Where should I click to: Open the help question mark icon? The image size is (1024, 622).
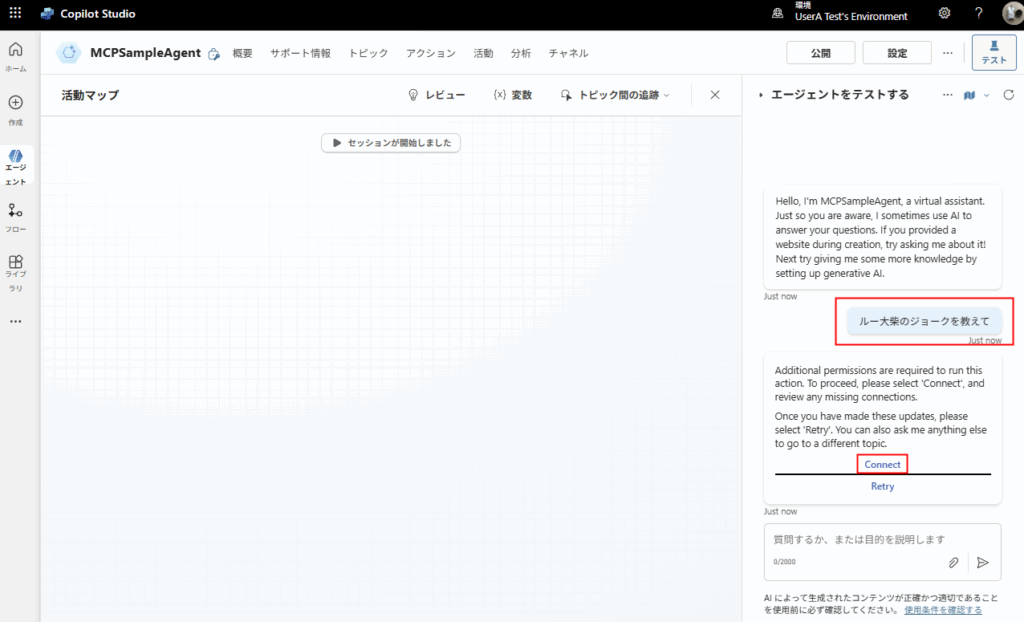978,13
